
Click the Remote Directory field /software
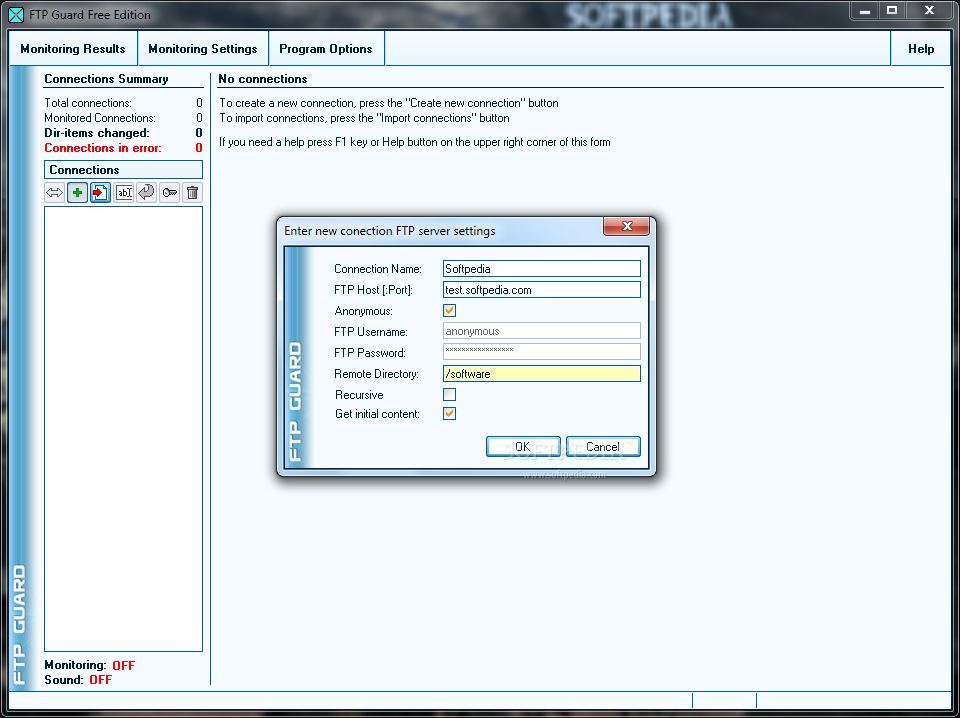(x=542, y=373)
